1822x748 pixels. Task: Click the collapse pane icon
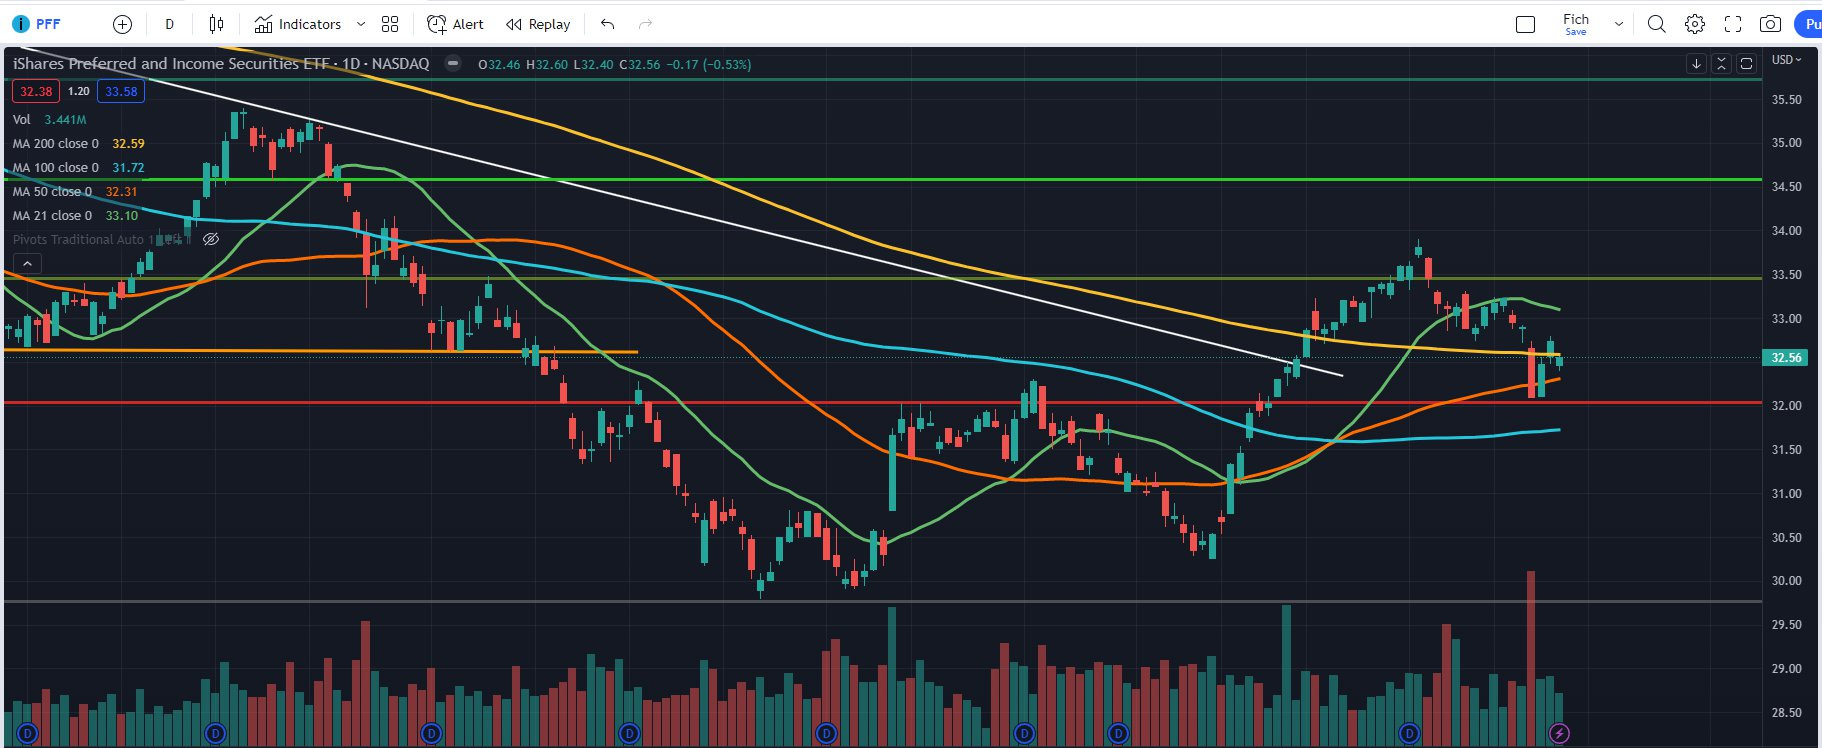pyautogui.click(x=1721, y=63)
